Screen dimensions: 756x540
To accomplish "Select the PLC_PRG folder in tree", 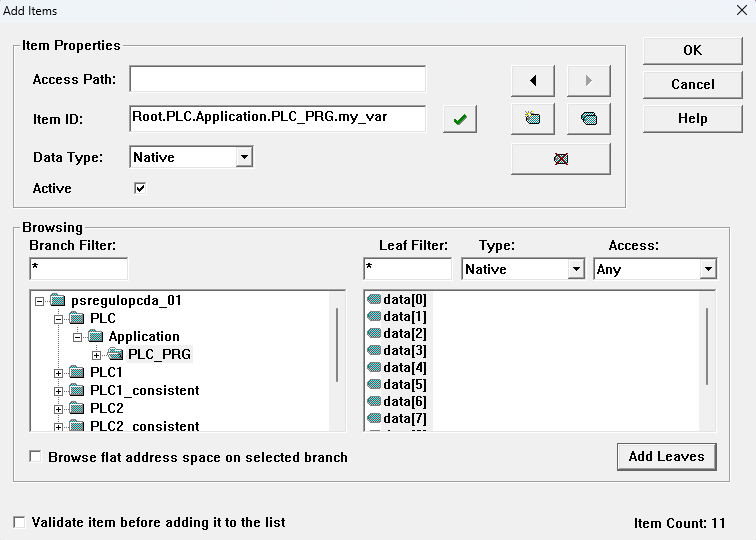I will (159, 354).
